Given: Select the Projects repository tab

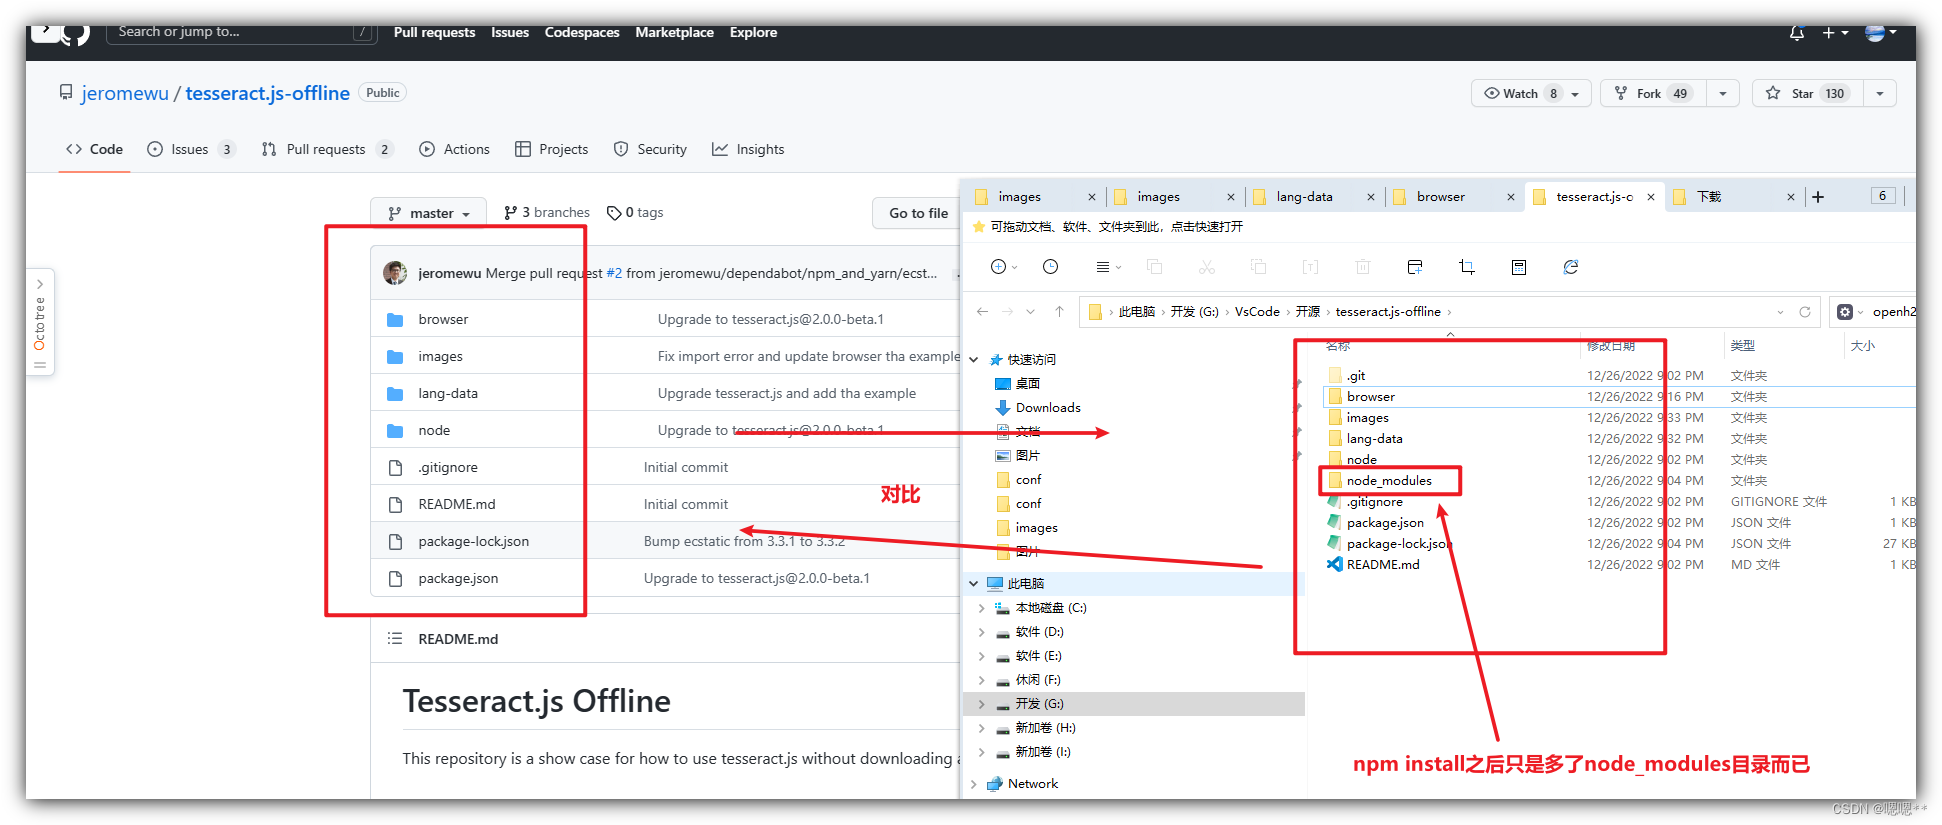Looking at the screenshot, I should [x=551, y=149].
